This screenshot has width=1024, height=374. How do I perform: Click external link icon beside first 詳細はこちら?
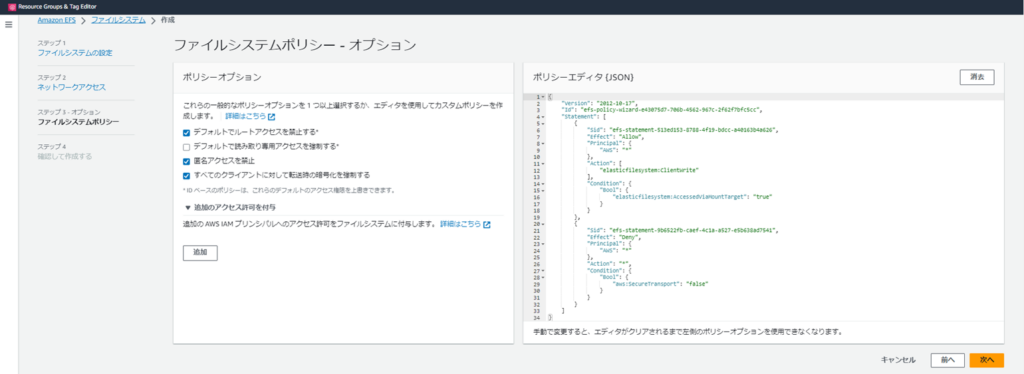[272, 117]
